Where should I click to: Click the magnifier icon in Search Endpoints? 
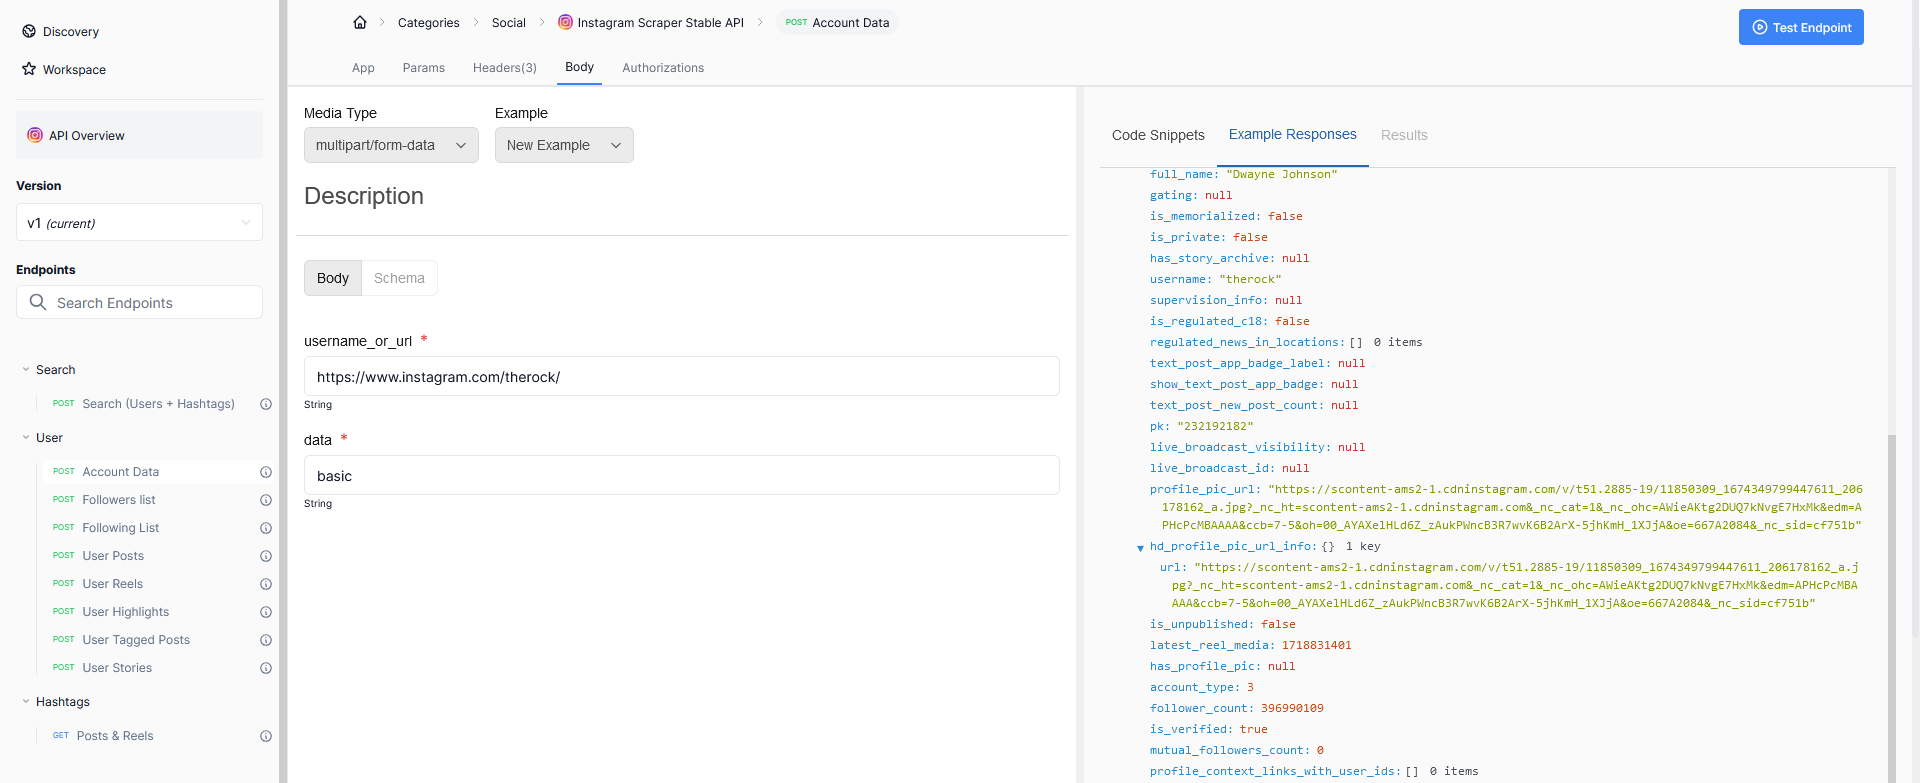pos(38,302)
